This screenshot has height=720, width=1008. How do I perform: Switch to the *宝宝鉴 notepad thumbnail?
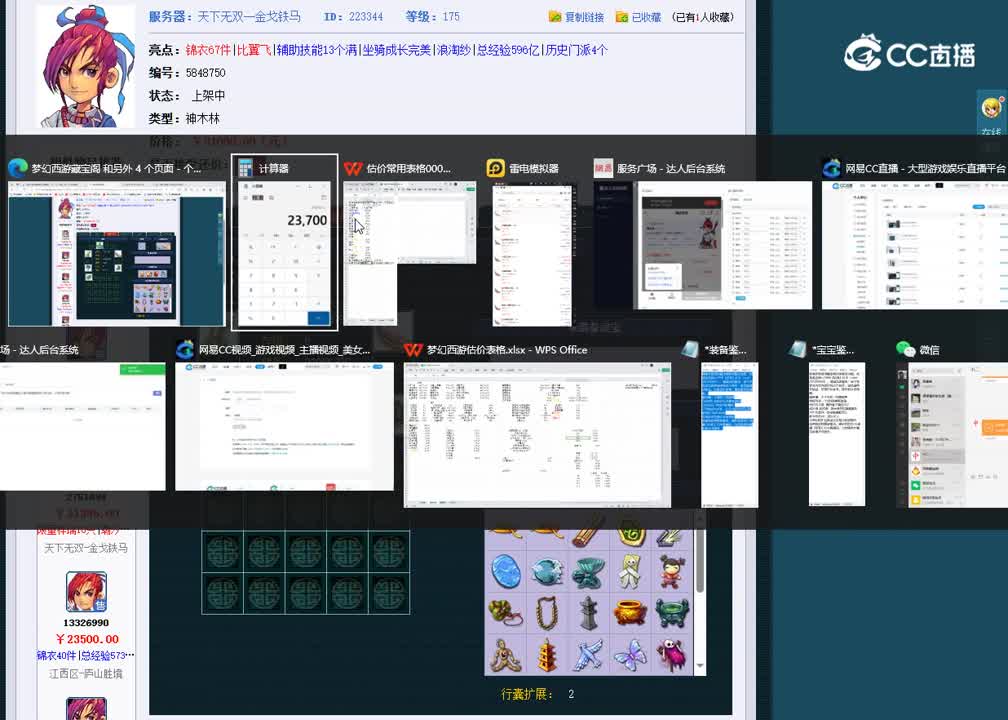837,435
